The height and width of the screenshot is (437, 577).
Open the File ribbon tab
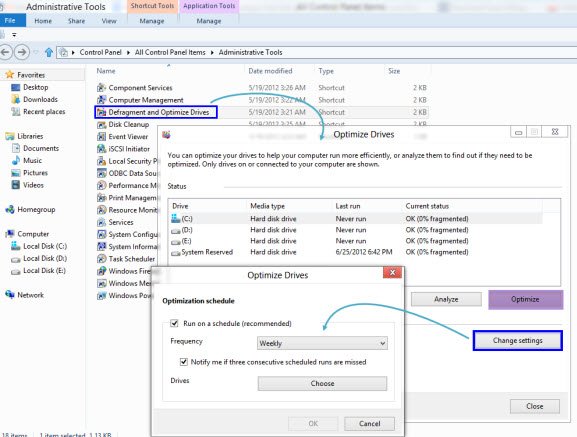pos(11,21)
